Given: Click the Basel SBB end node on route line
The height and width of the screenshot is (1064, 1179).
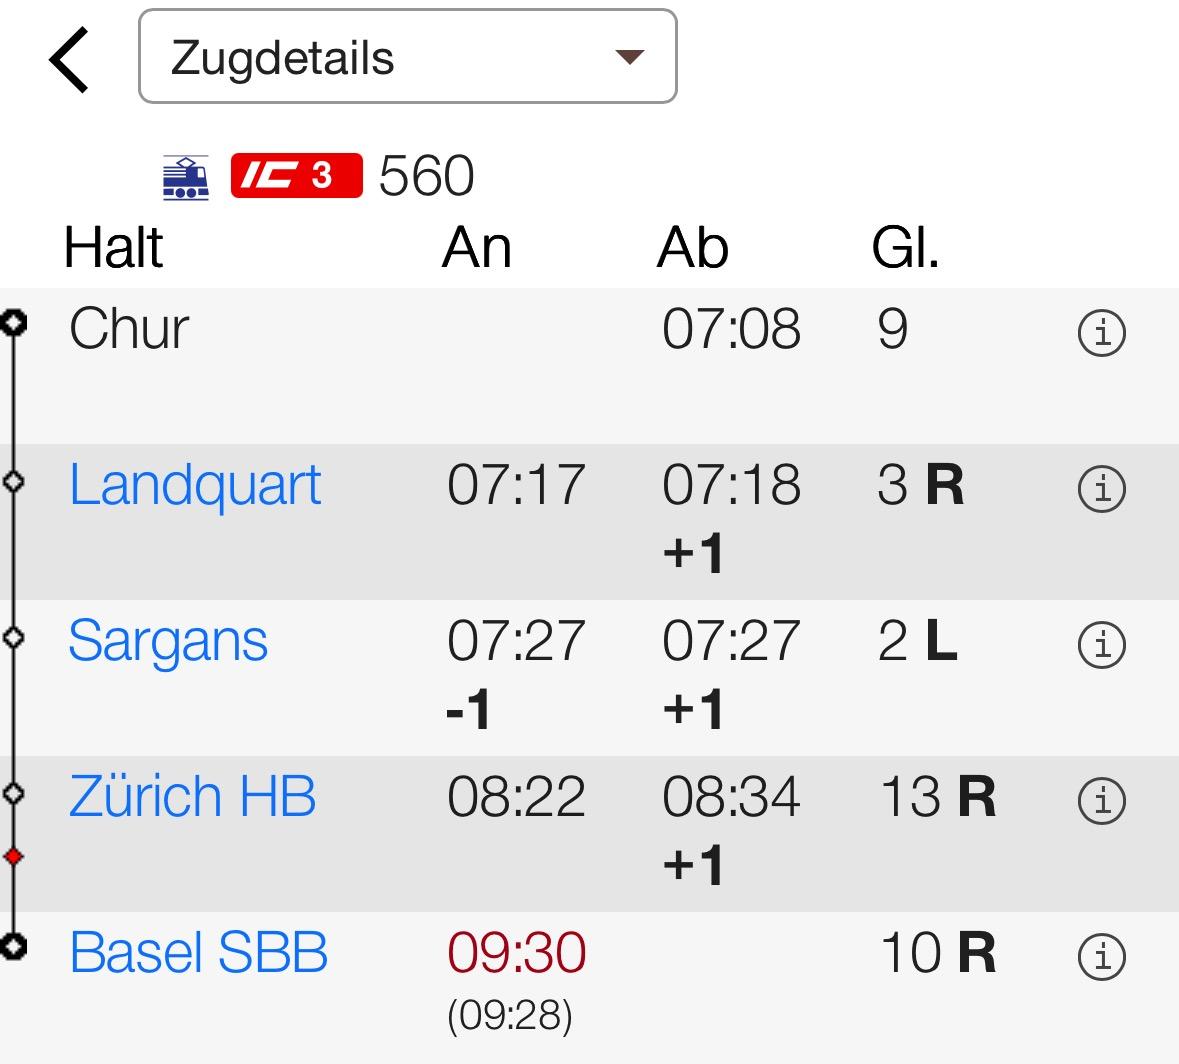Looking at the screenshot, I should tap(14, 946).
